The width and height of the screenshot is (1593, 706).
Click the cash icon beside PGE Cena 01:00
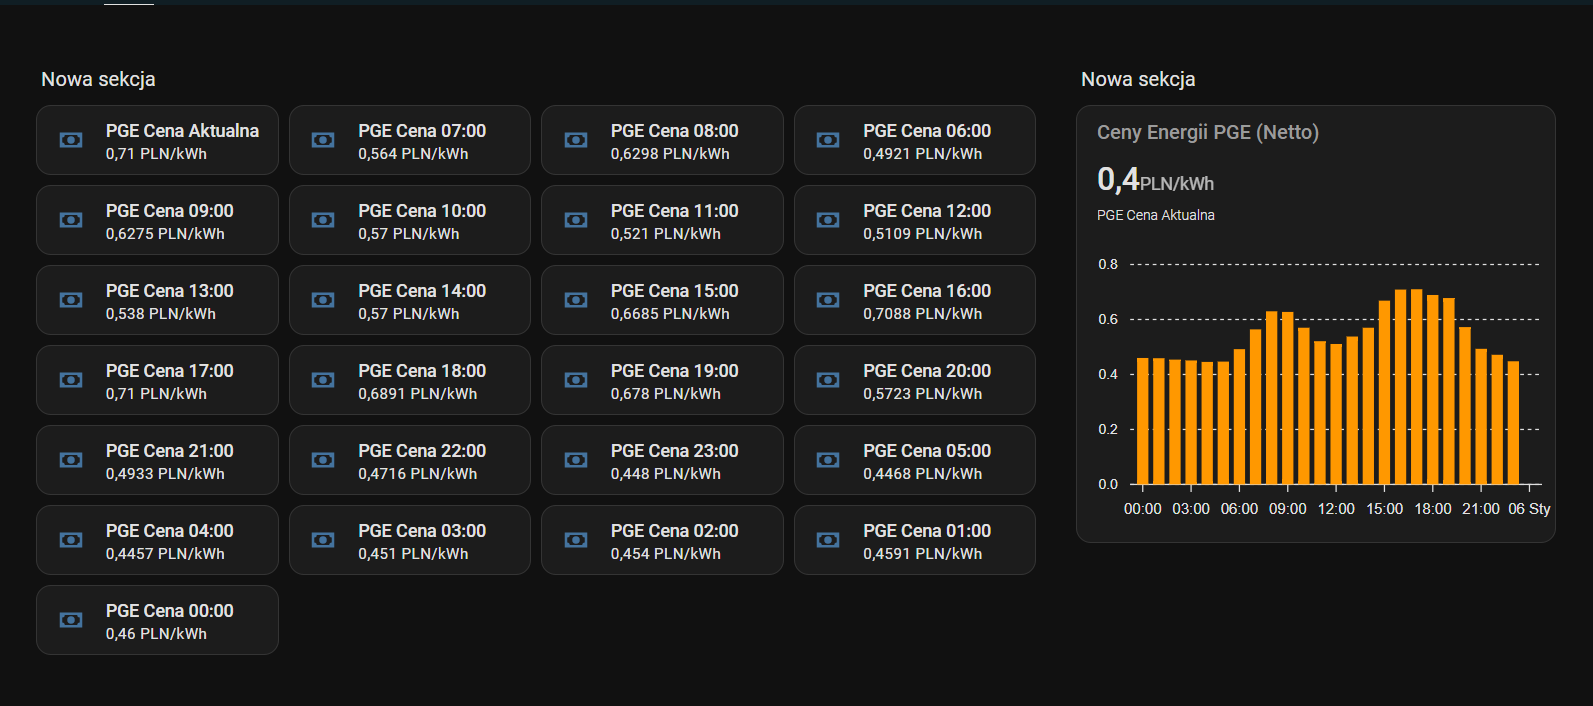(828, 540)
